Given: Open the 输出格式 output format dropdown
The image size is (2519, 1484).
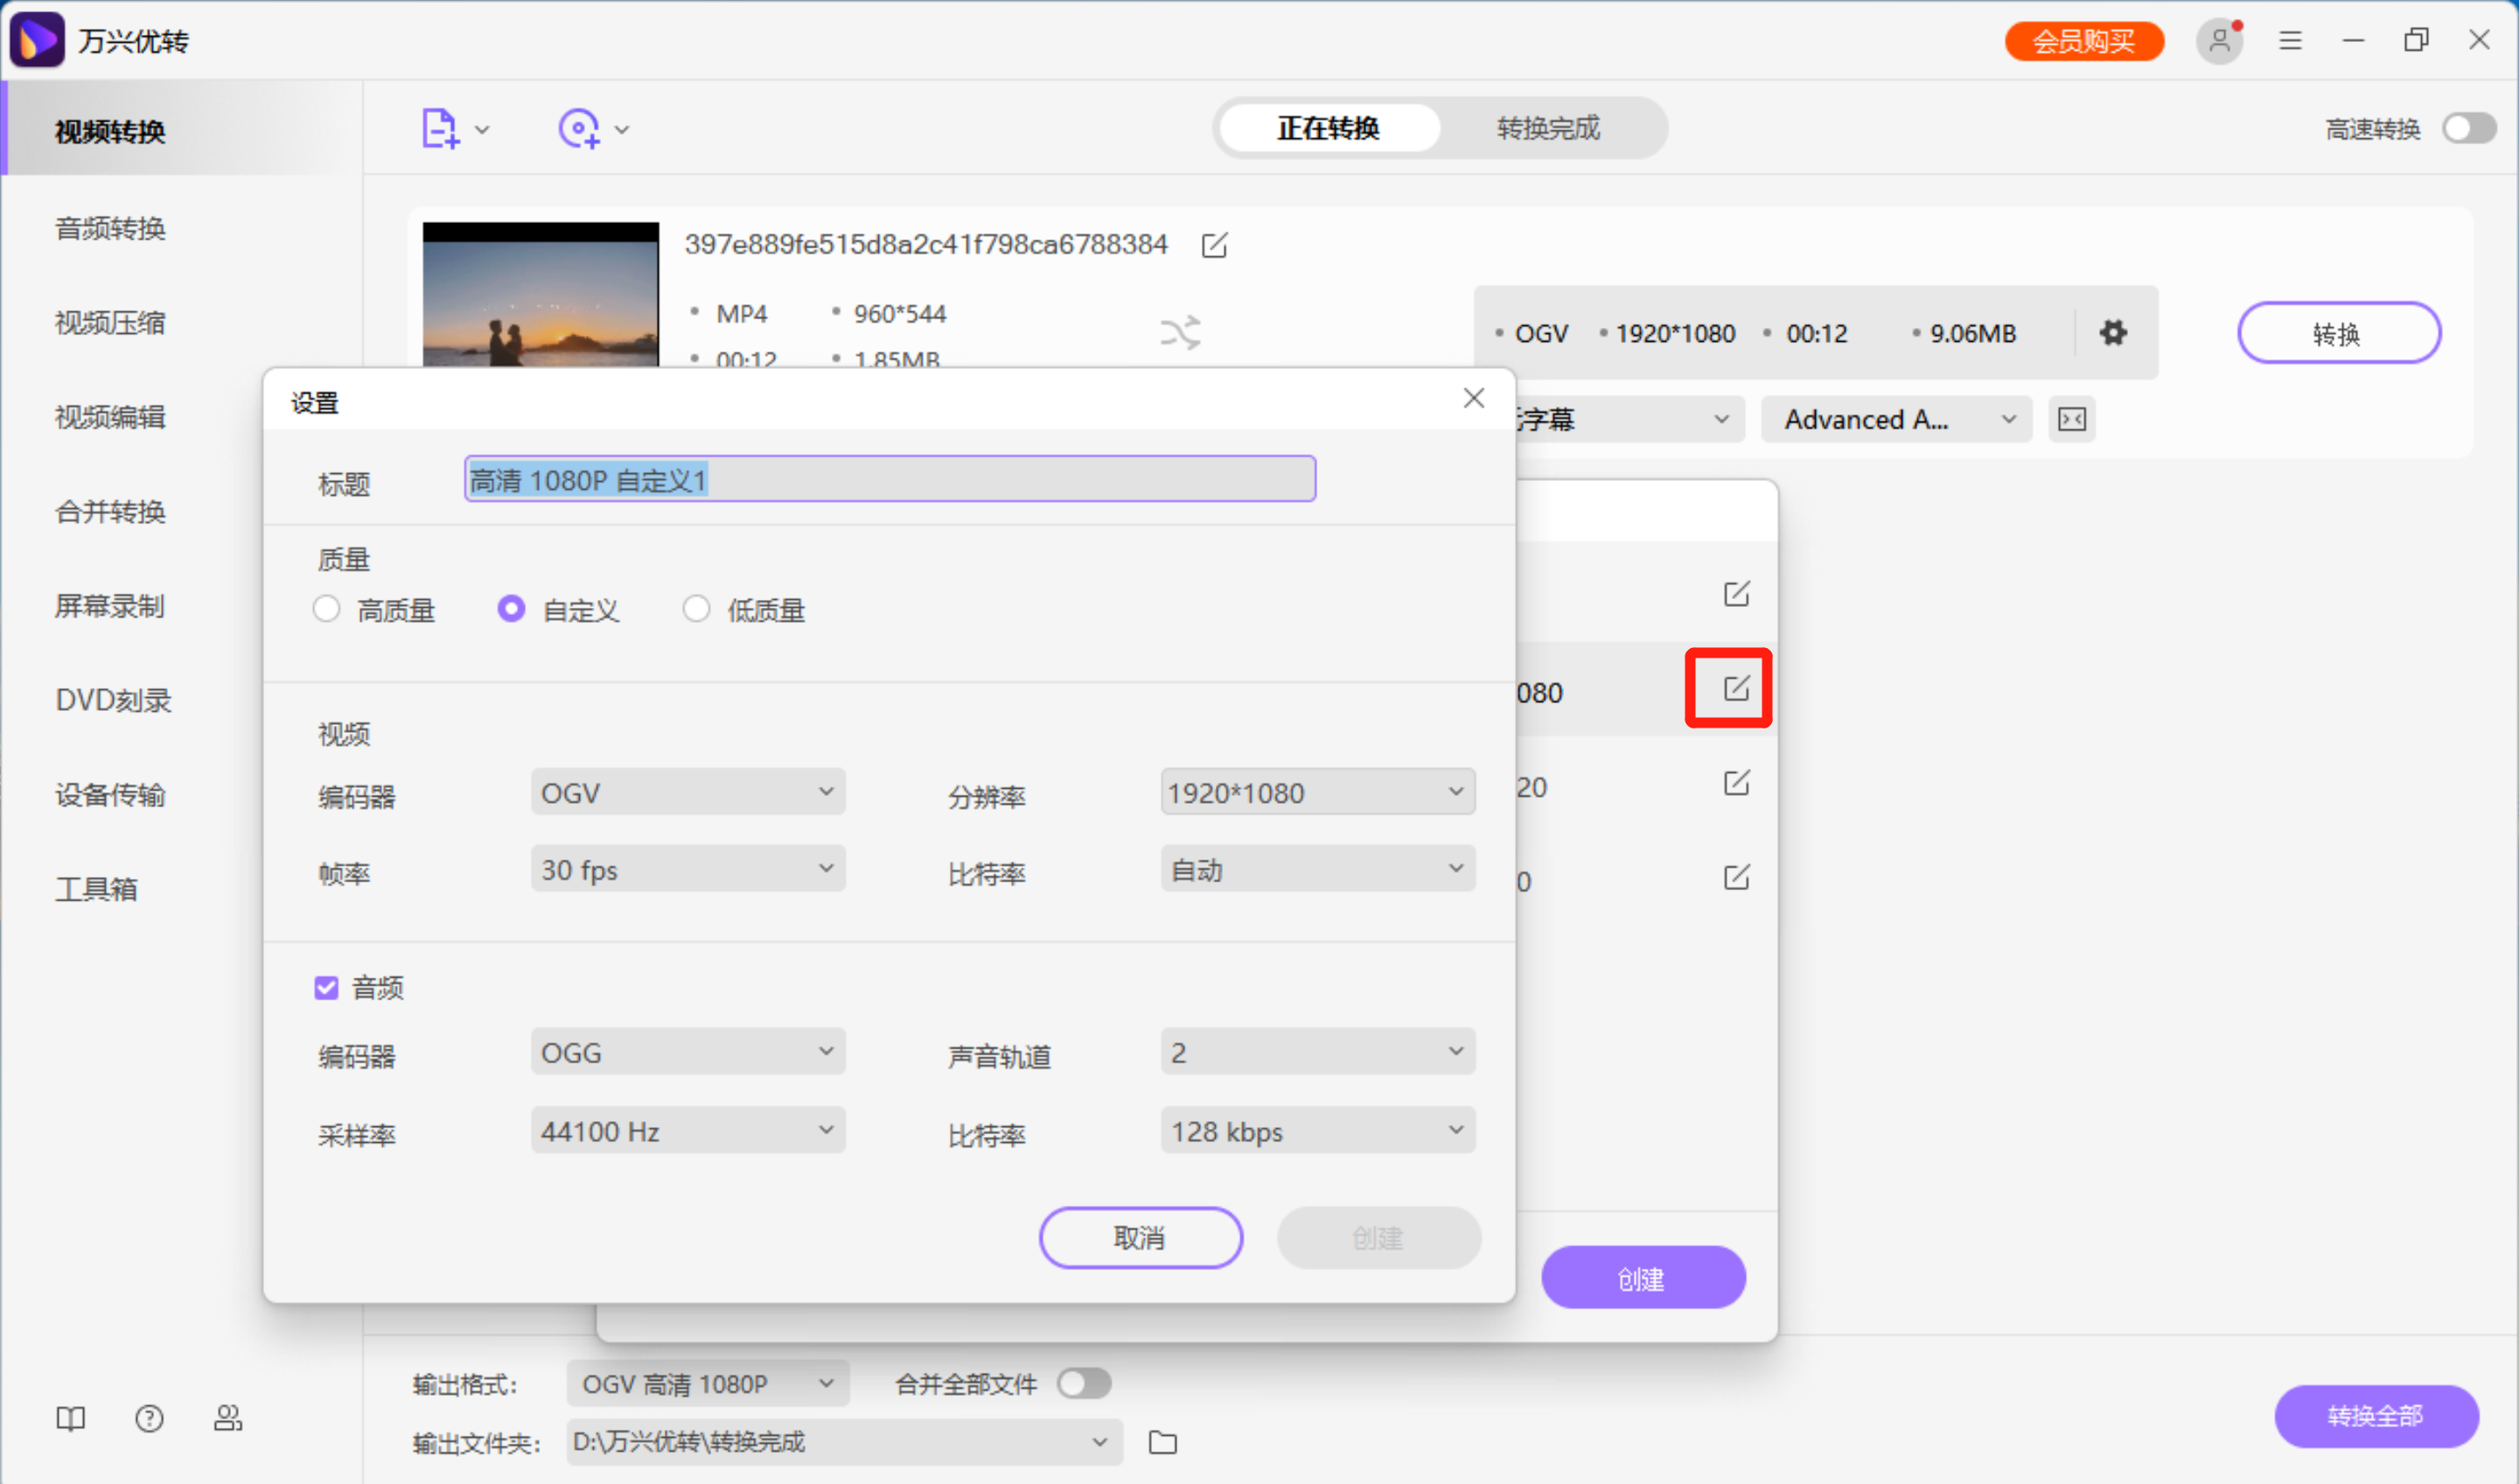Looking at the screenshot, I should tap(705, 1383).
